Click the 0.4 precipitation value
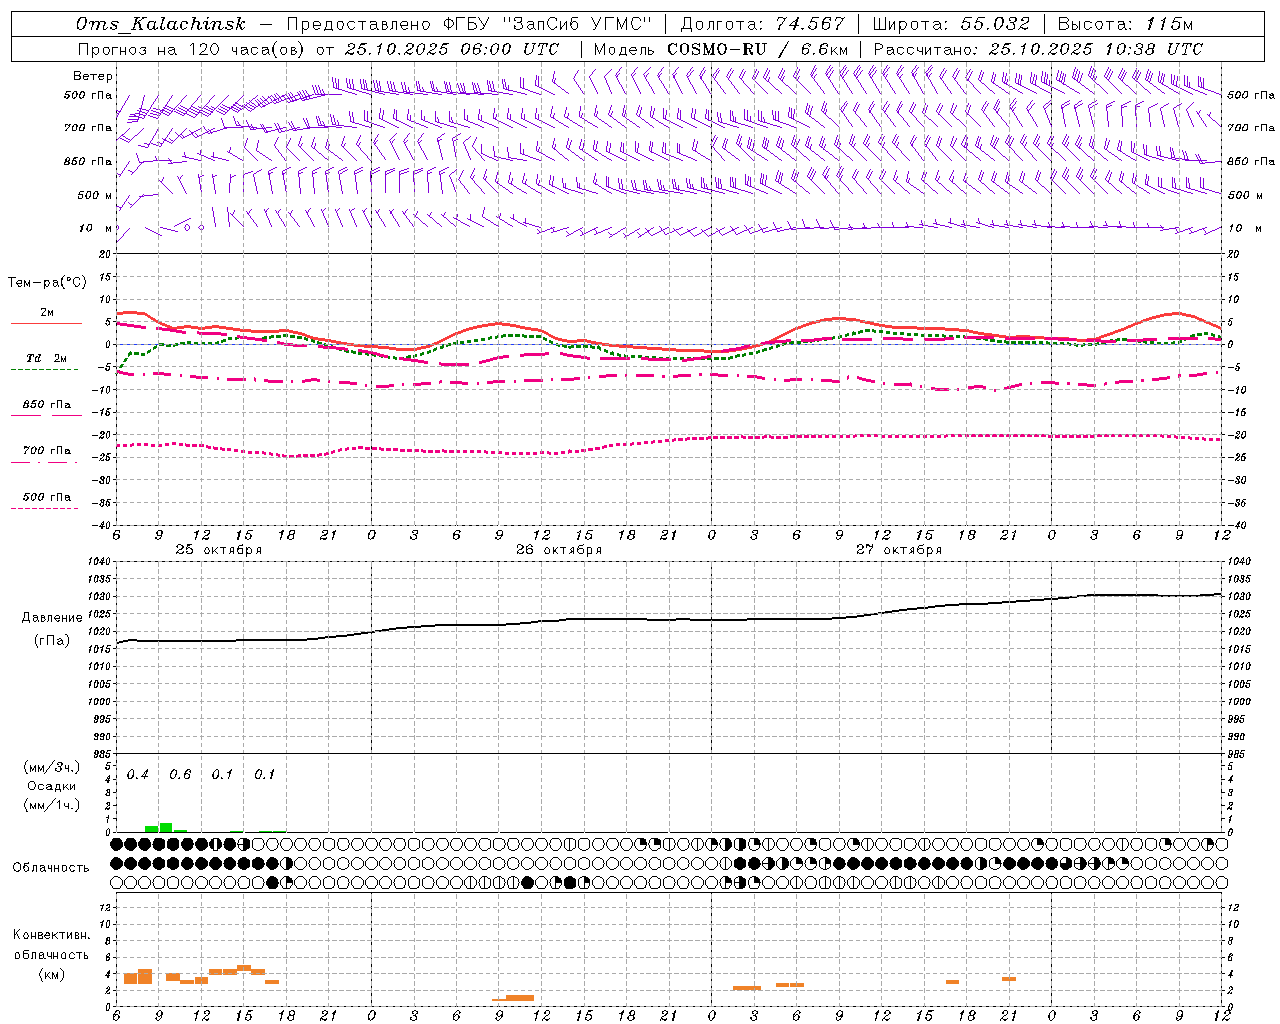This screenshot has height=1024, width=1280. [x=138, y=775]
